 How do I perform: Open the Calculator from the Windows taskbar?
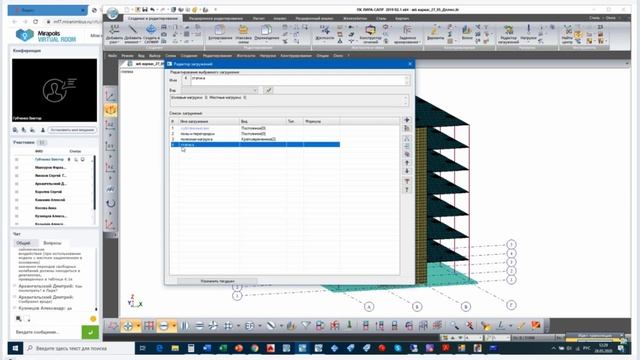191,348
